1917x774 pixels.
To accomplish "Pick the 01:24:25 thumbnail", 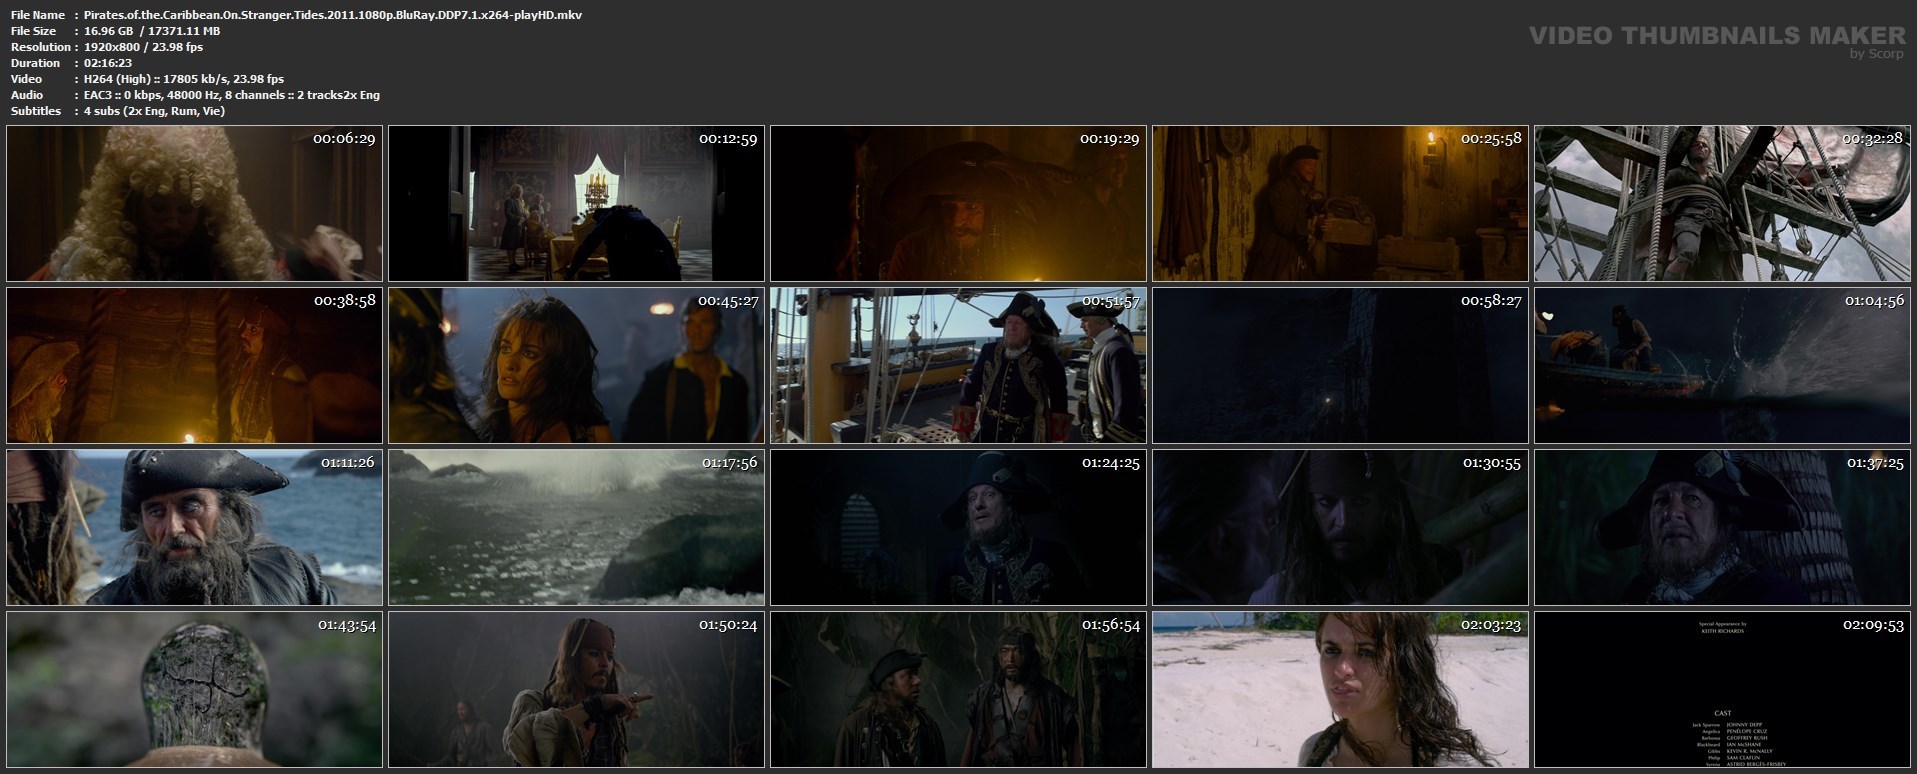I will tap(958, 527).
